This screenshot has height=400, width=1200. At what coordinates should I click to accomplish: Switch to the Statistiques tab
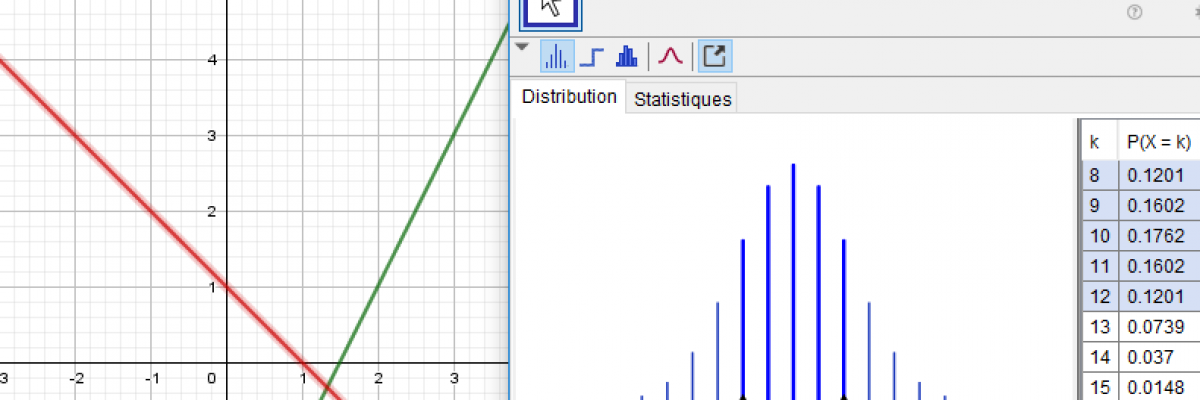[682, 99]
